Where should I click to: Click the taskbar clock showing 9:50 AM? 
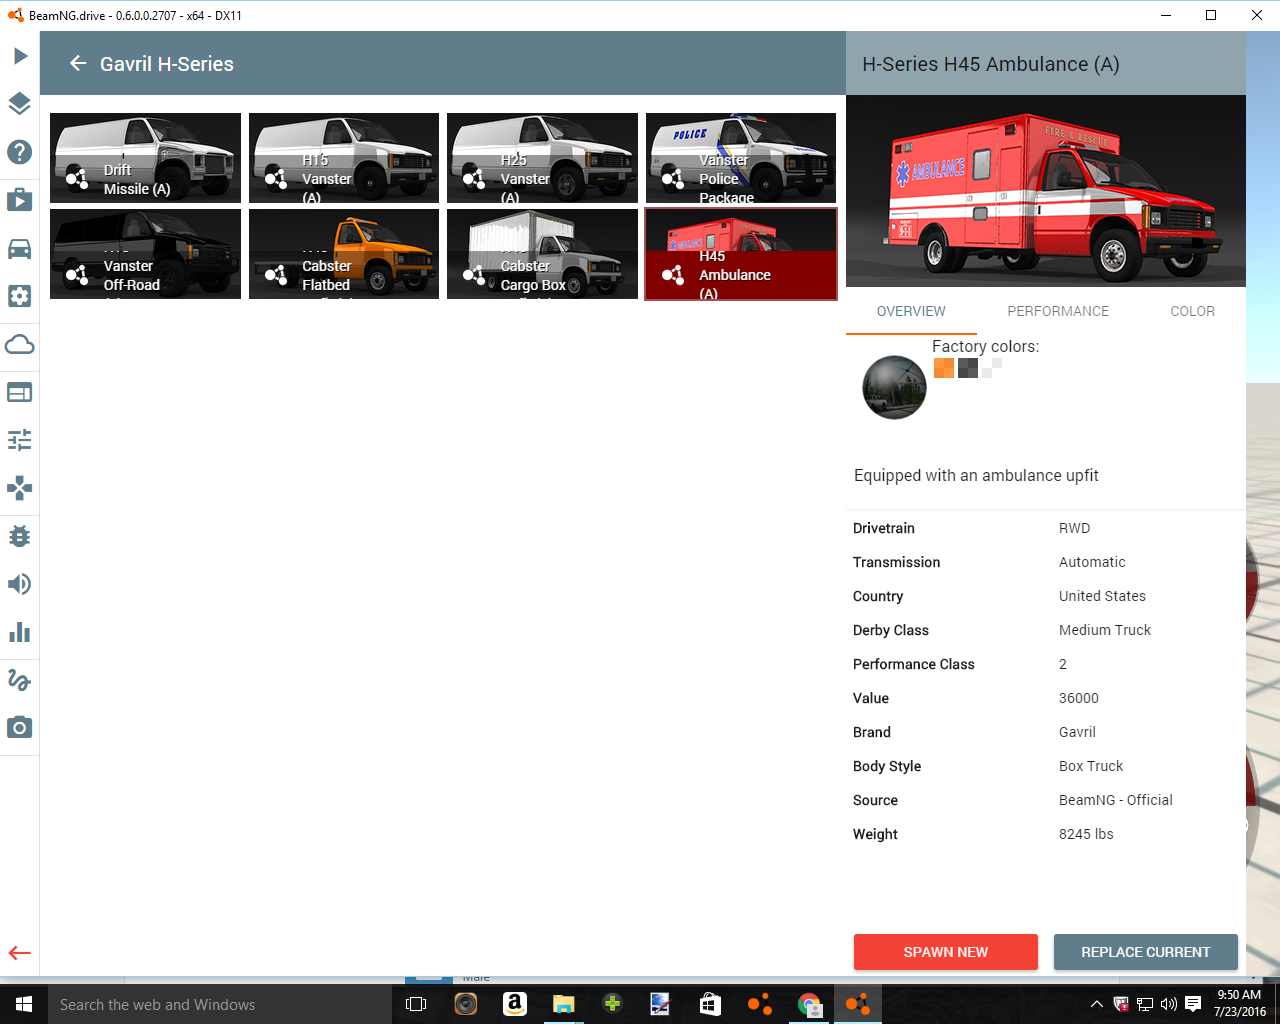pyautogui.click(x=1240, y=1004)
